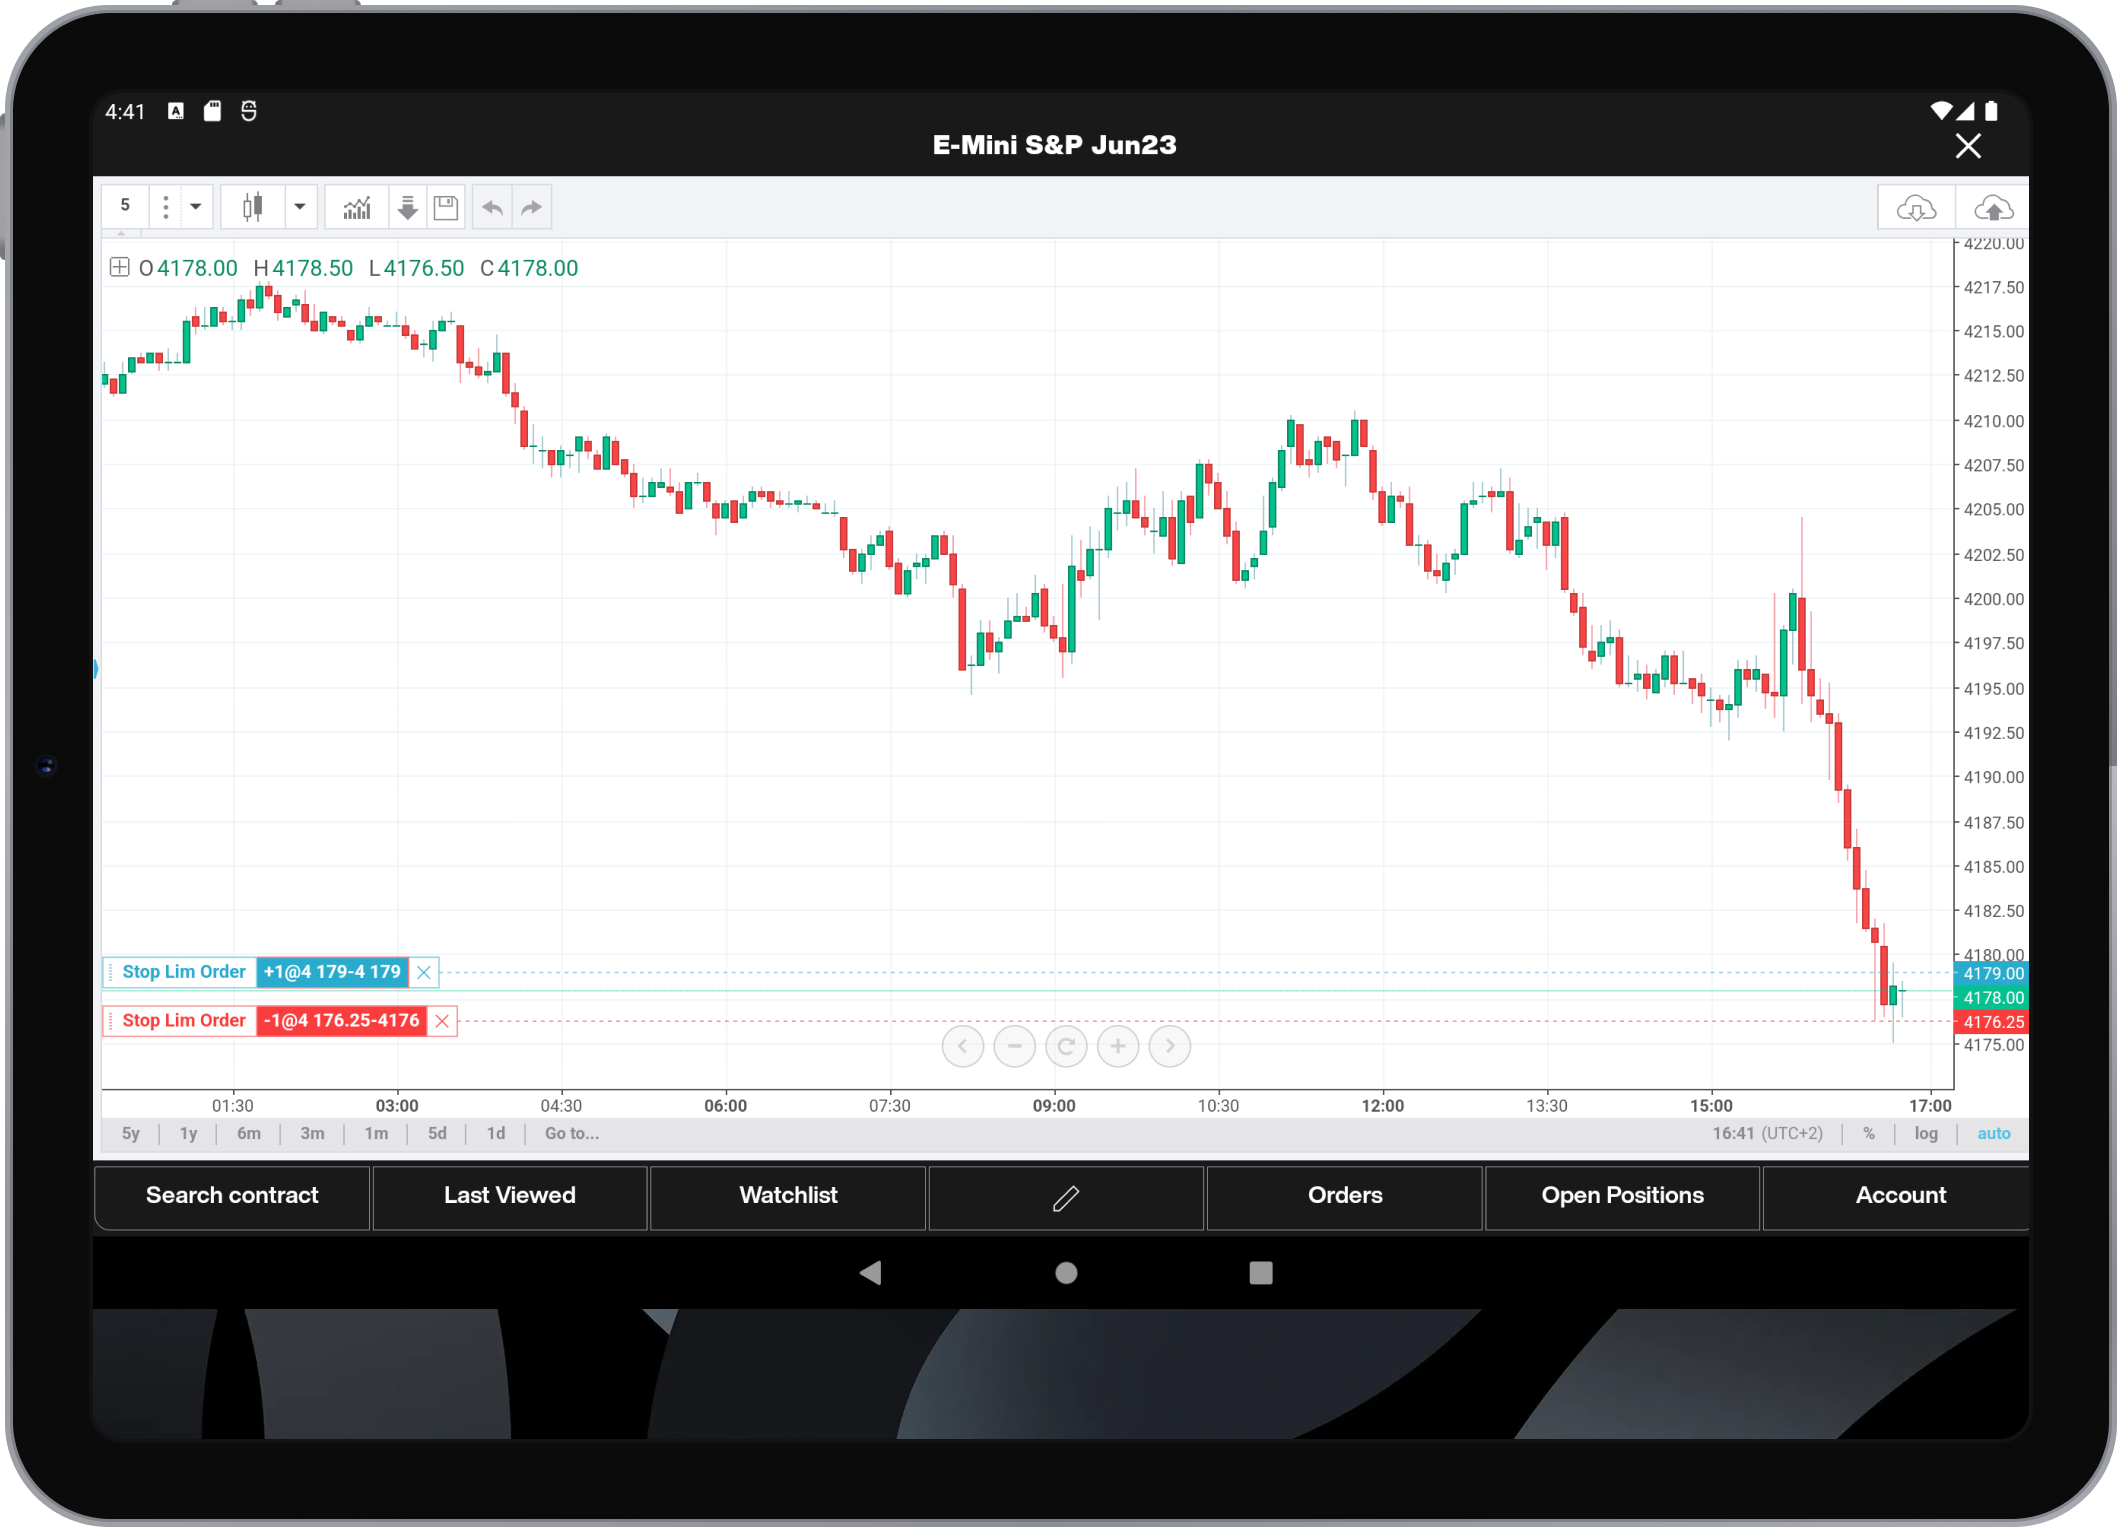Set time range to 3m
2117x1527 pixels.
pos(313,1134)
